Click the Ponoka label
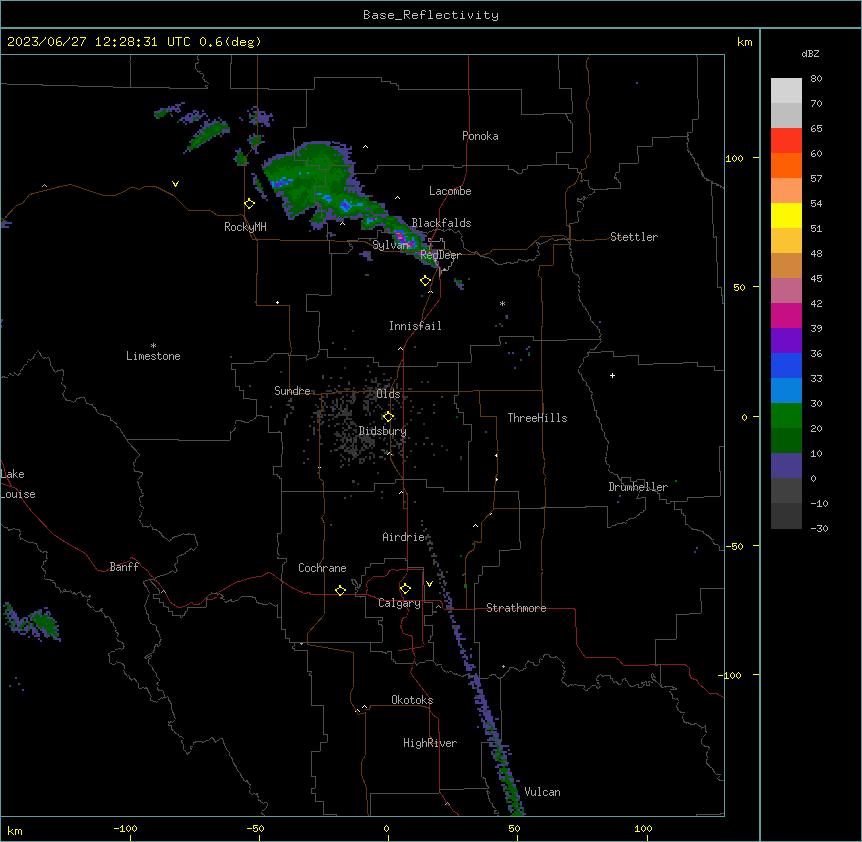 [x=480, y=136]
